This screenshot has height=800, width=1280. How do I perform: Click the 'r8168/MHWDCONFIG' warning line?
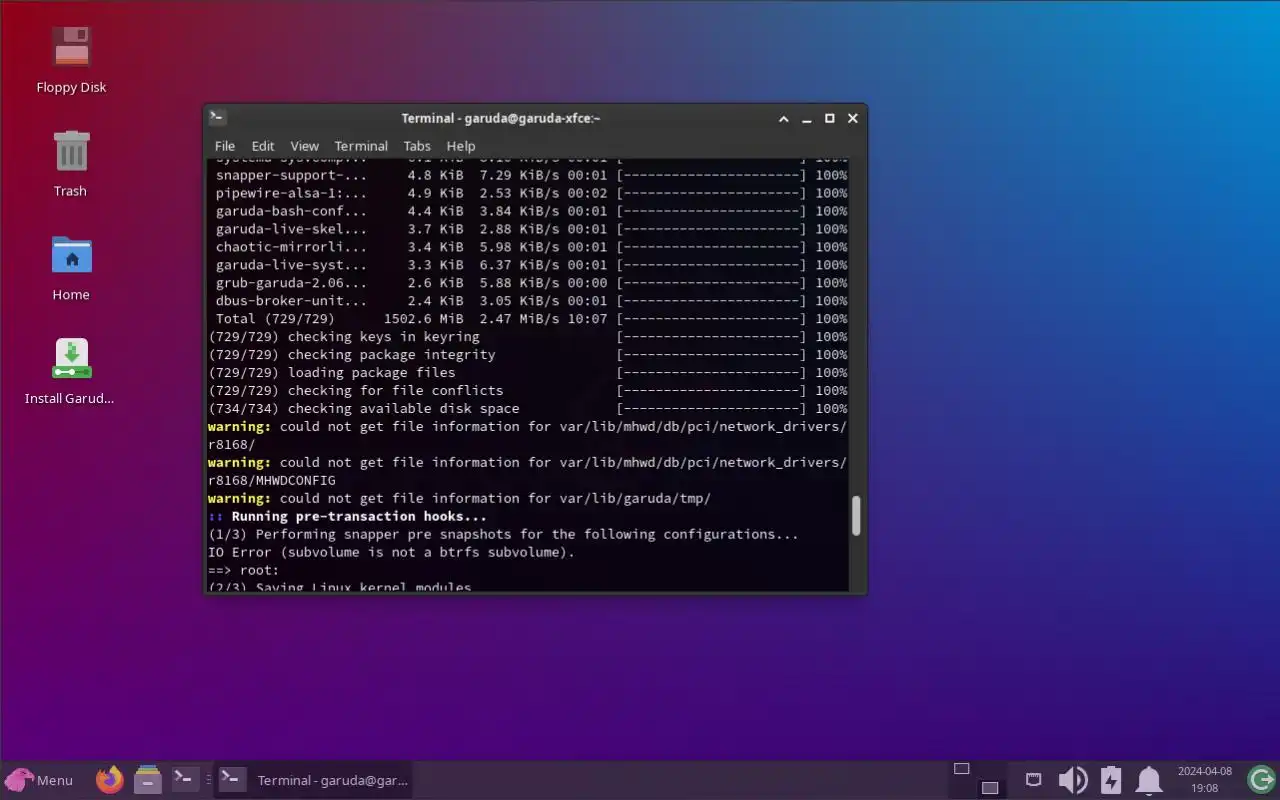[x=271, y=481]
